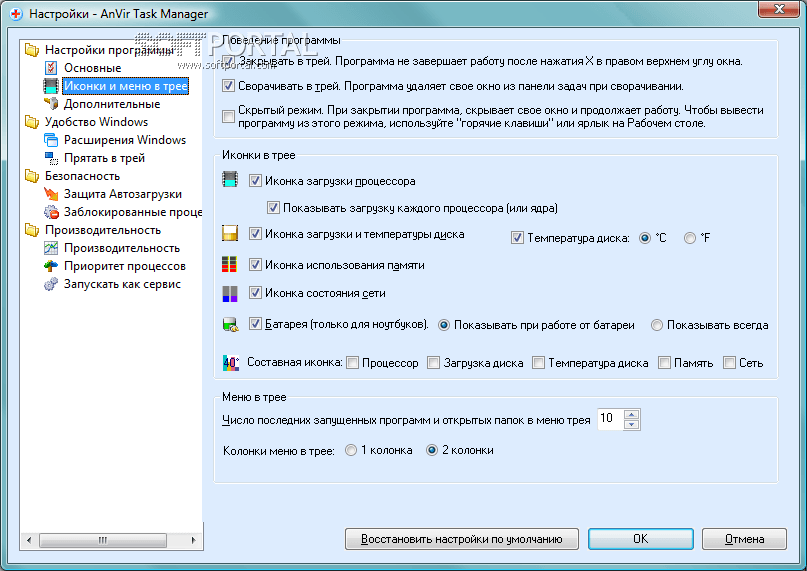This screenshot has width=807, height=571.
Task: Toggle Закрывать в трей checkbox
Action: [x=229, y=61]
